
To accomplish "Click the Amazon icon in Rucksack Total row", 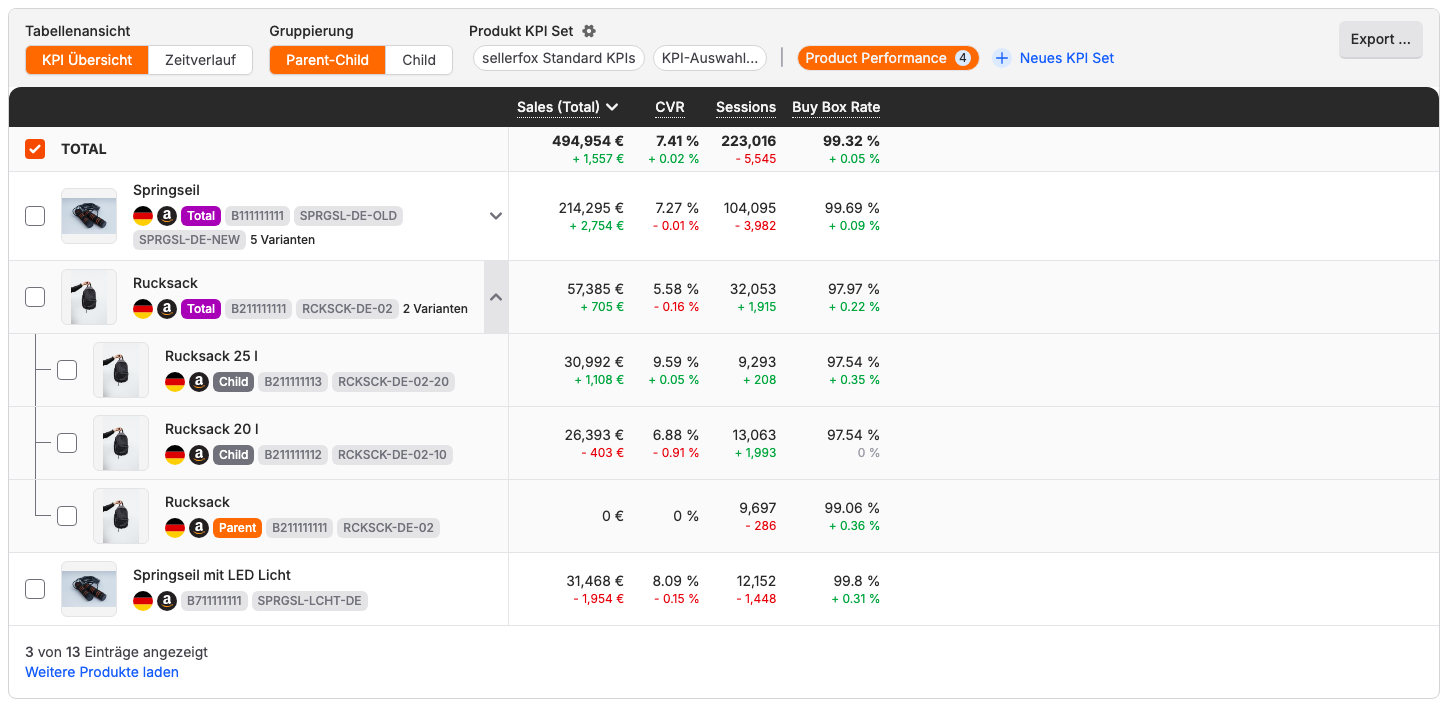I will [167, 309].
